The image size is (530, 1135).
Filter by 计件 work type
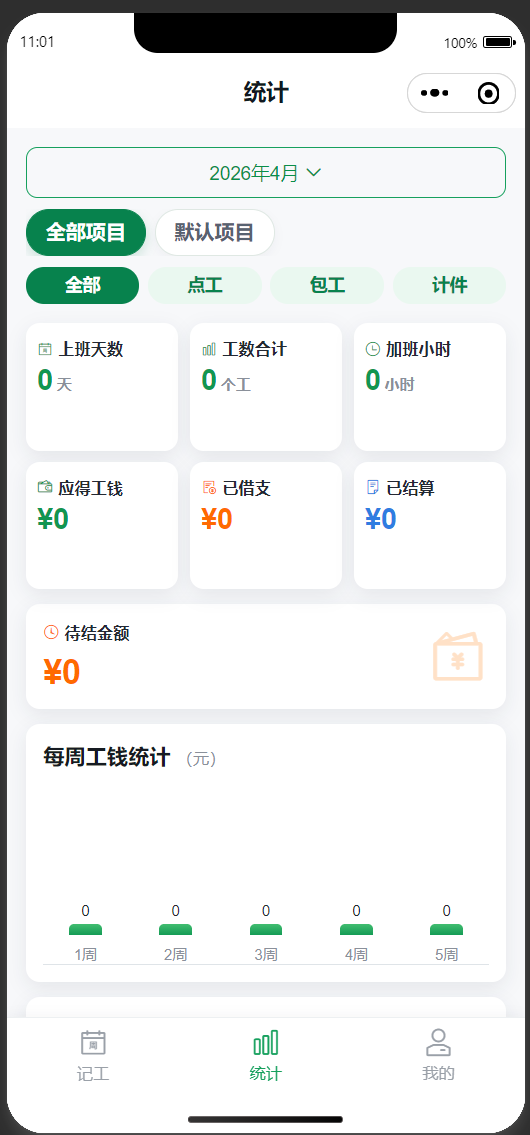tap(450, 285)
